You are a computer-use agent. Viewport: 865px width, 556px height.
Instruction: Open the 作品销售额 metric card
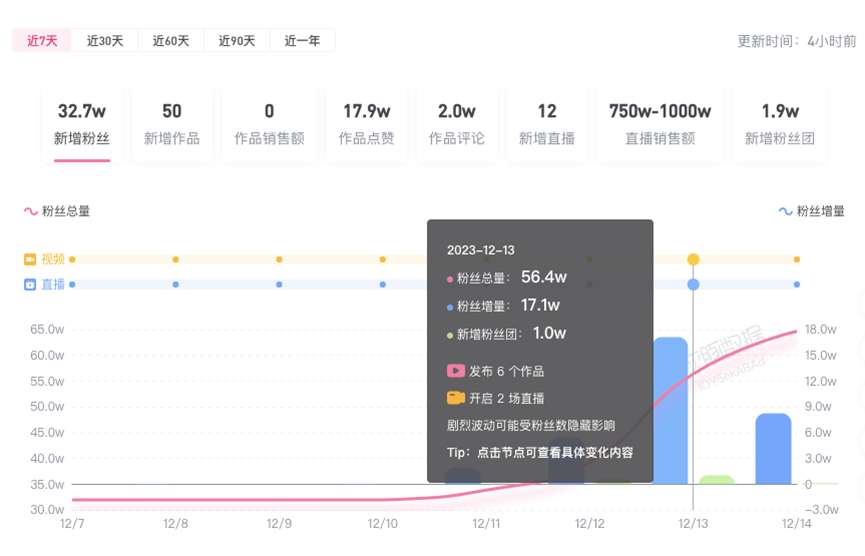tap(269, 124)
